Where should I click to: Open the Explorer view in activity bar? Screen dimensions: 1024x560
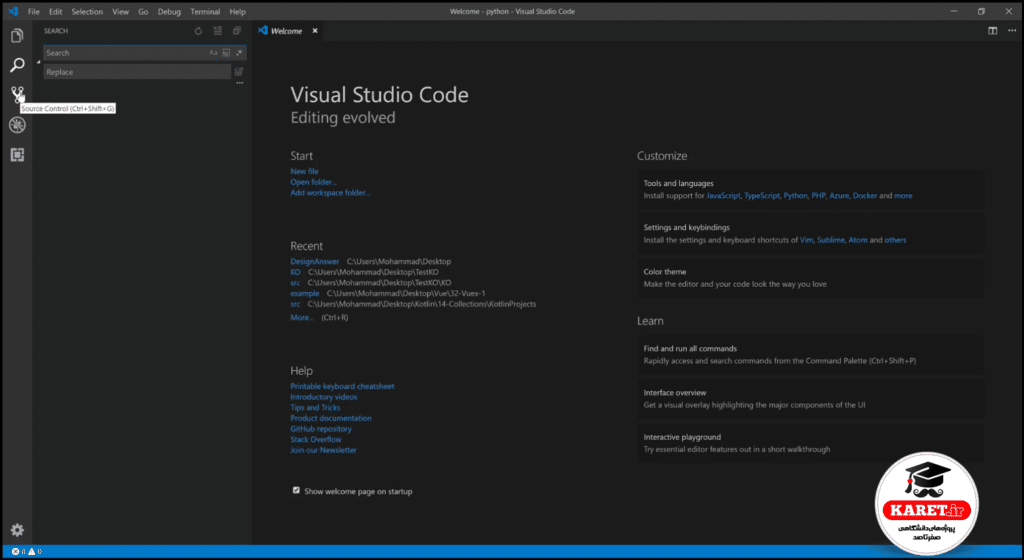pyautogui.click(x=17, y=35)
